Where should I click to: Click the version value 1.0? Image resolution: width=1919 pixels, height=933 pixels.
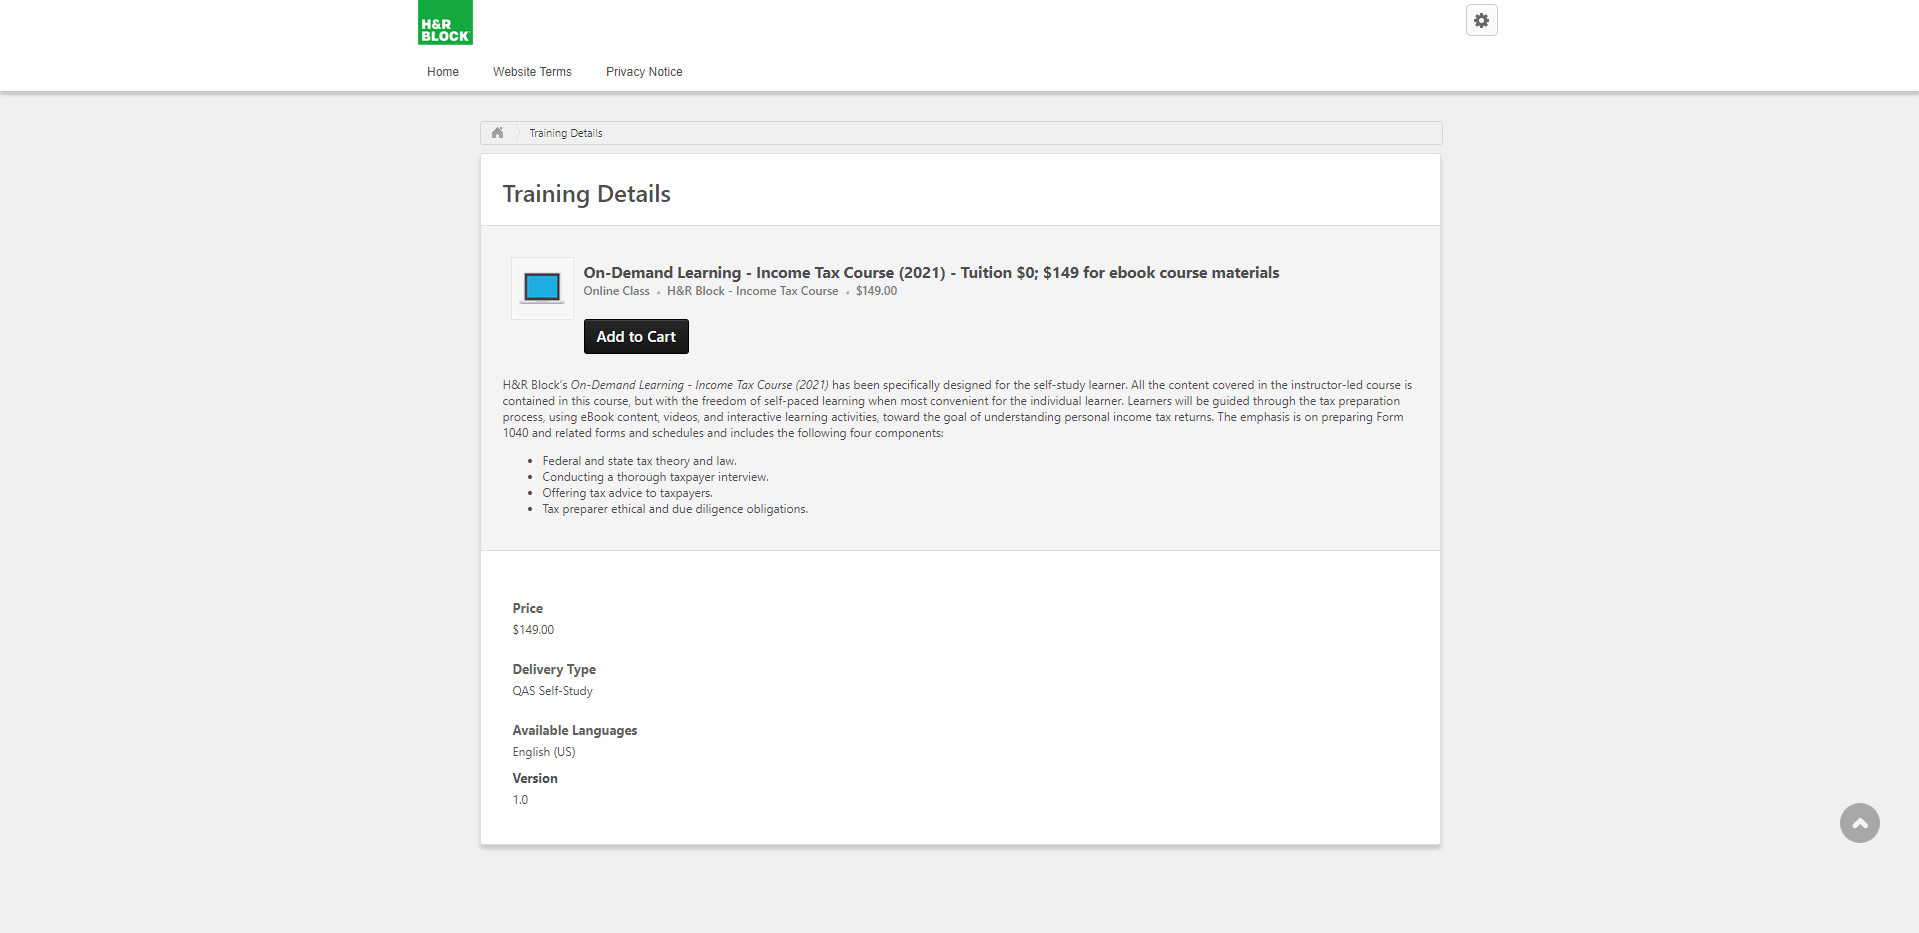[520, 800]
